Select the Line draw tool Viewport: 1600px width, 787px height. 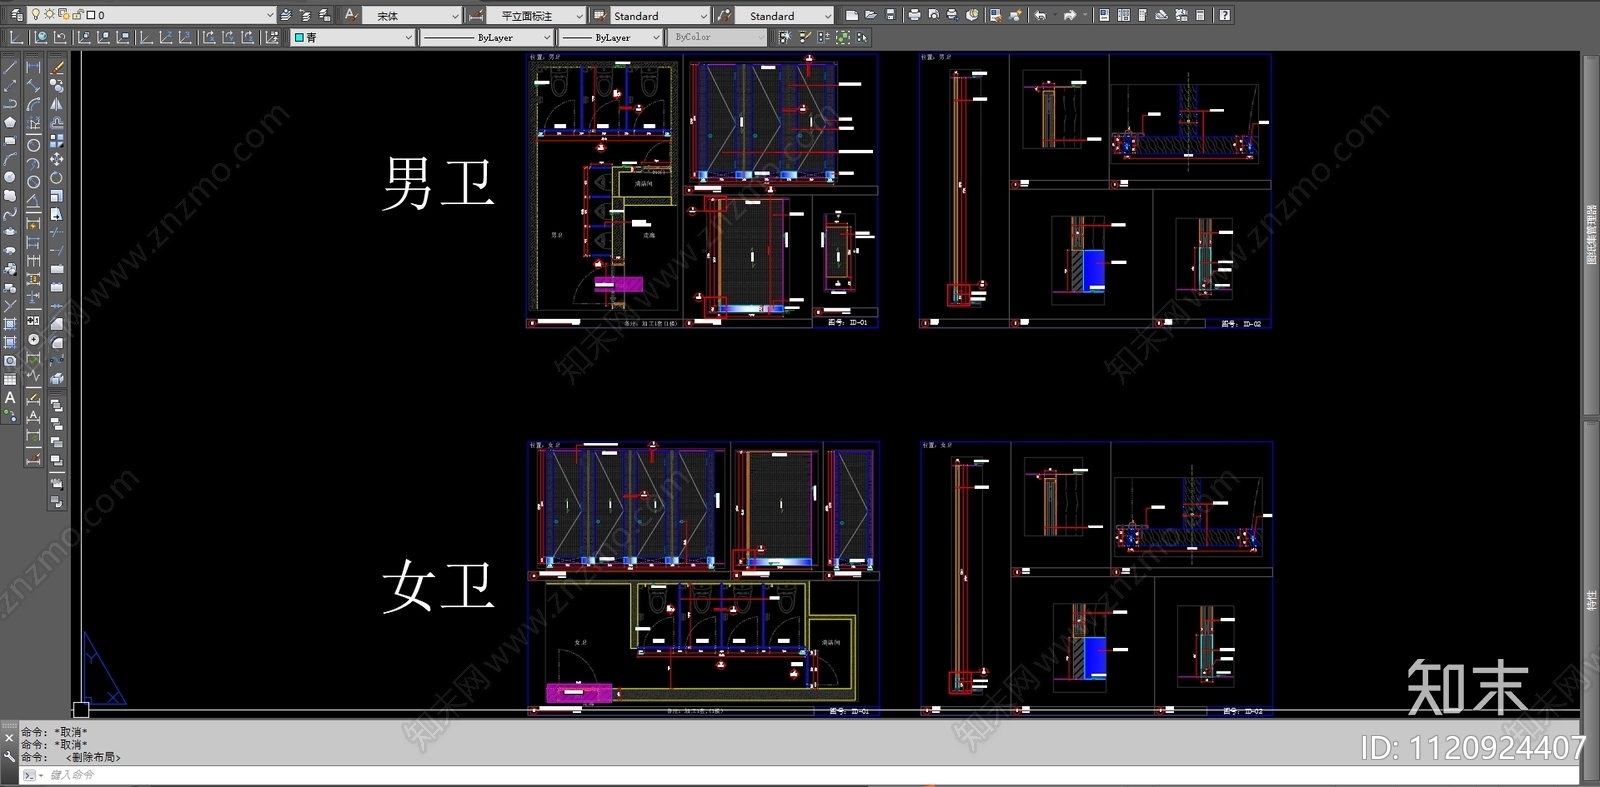point(10,68)
